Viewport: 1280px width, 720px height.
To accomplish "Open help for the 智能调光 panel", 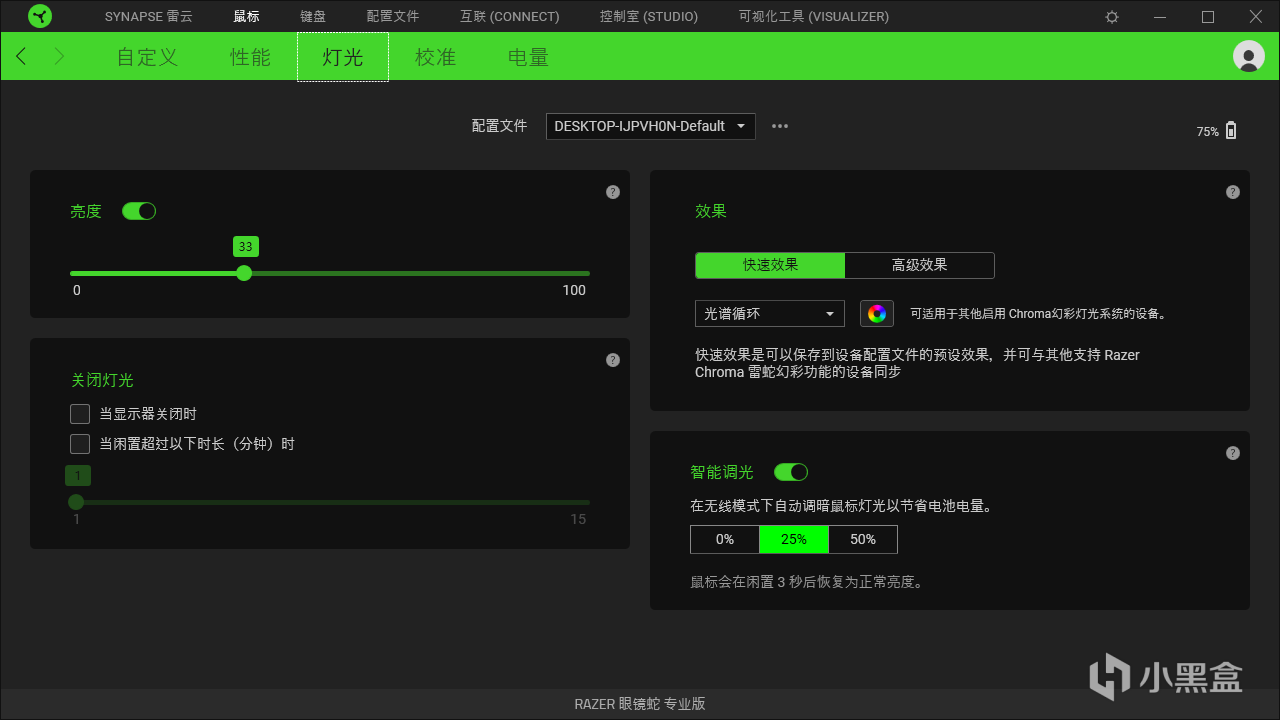I will (x=1233, y=453).
